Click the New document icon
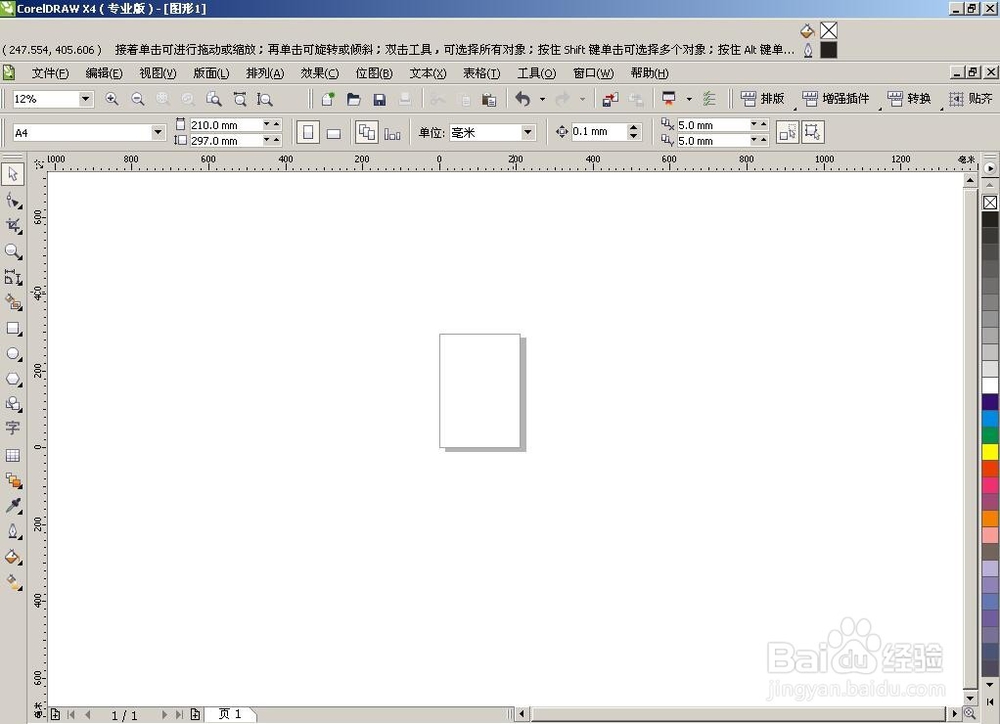 [328, 99]
